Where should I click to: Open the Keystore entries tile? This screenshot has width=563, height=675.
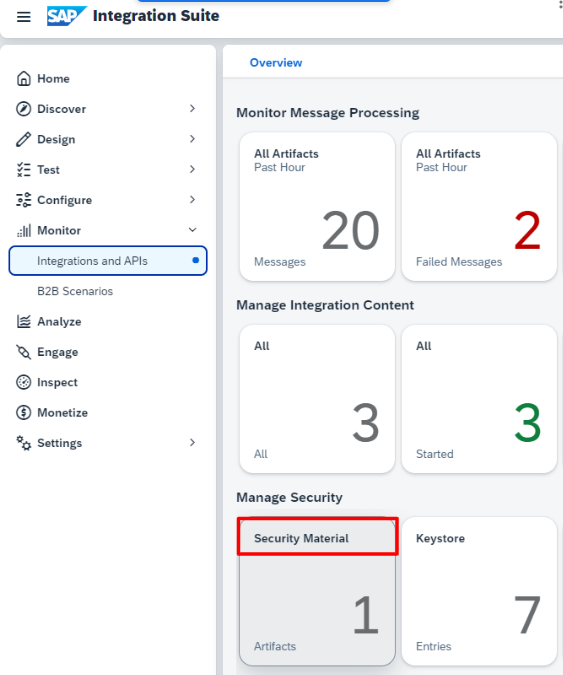[479, 591]
